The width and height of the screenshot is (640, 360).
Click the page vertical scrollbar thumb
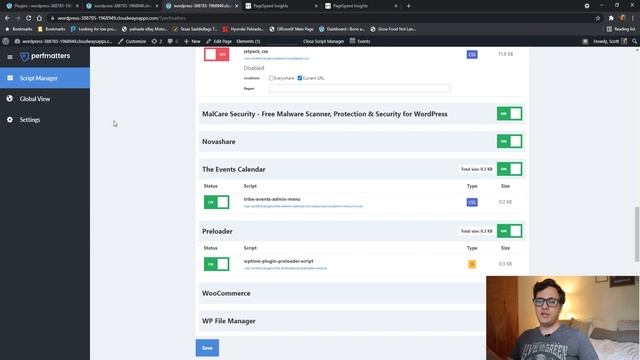tap(637, 234)
